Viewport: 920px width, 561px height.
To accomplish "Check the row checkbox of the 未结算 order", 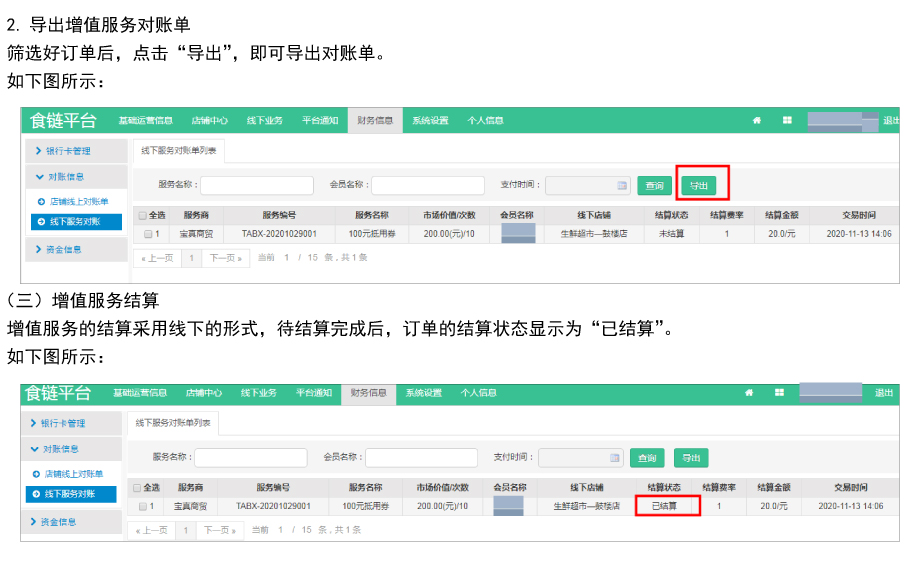I will (147, 234).
